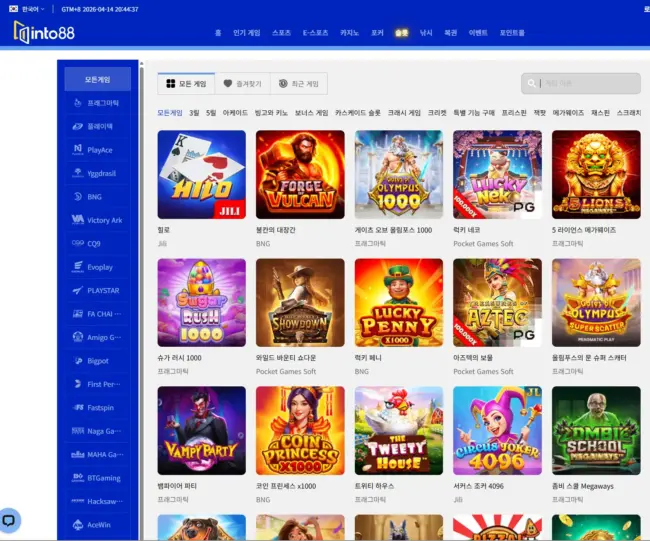
Task: Open the Bigpot provider games
Action: point(98,360)
